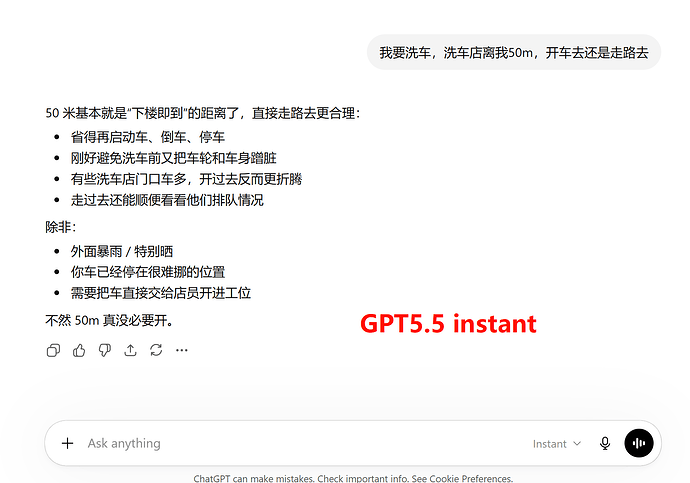The image size is (690, 483).
Task: Open the Cookie Preferences link
Action: 470,478
